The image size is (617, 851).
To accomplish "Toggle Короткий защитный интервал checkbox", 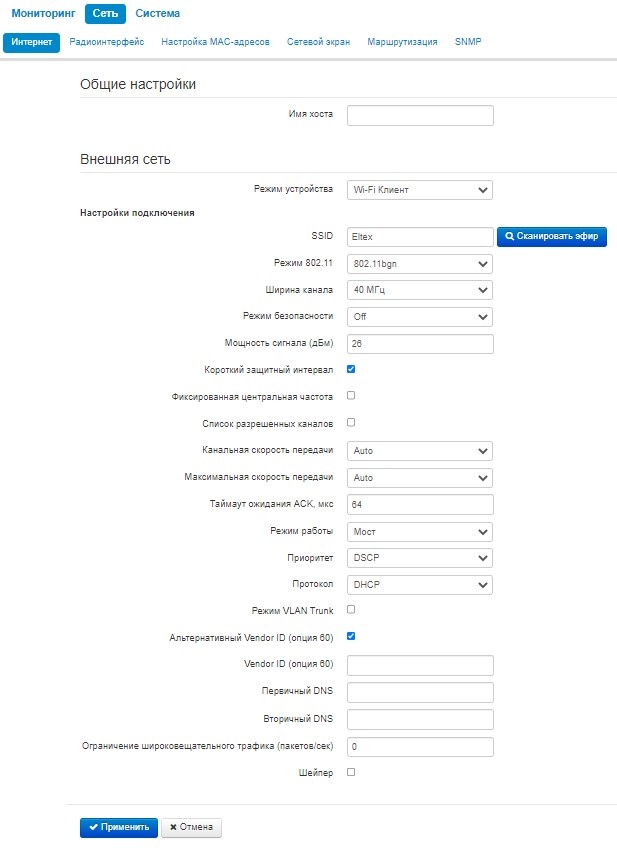I will click(351, 369).
